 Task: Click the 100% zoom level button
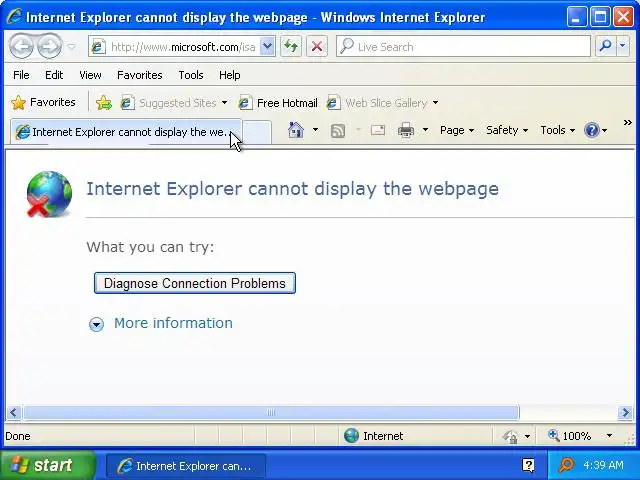click(x=570, y=436)
